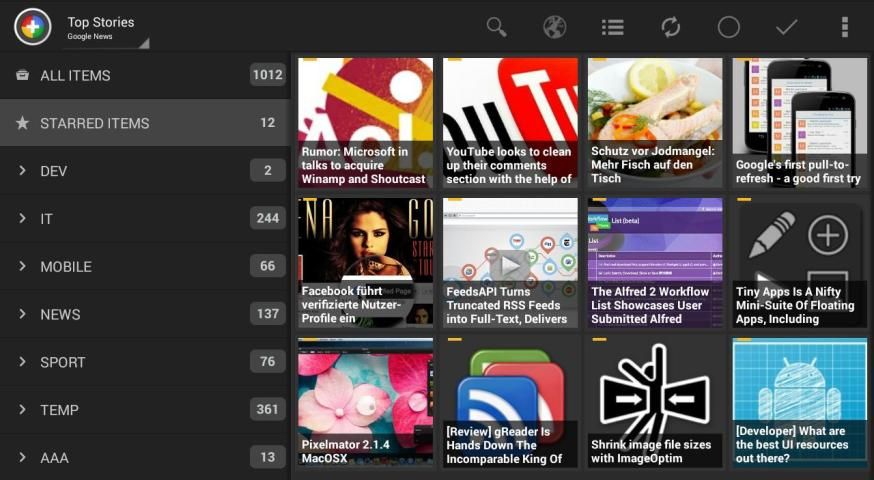Switch to list view icon
The width and height of the screenshot is (874, 480).
tap(612, 27)
